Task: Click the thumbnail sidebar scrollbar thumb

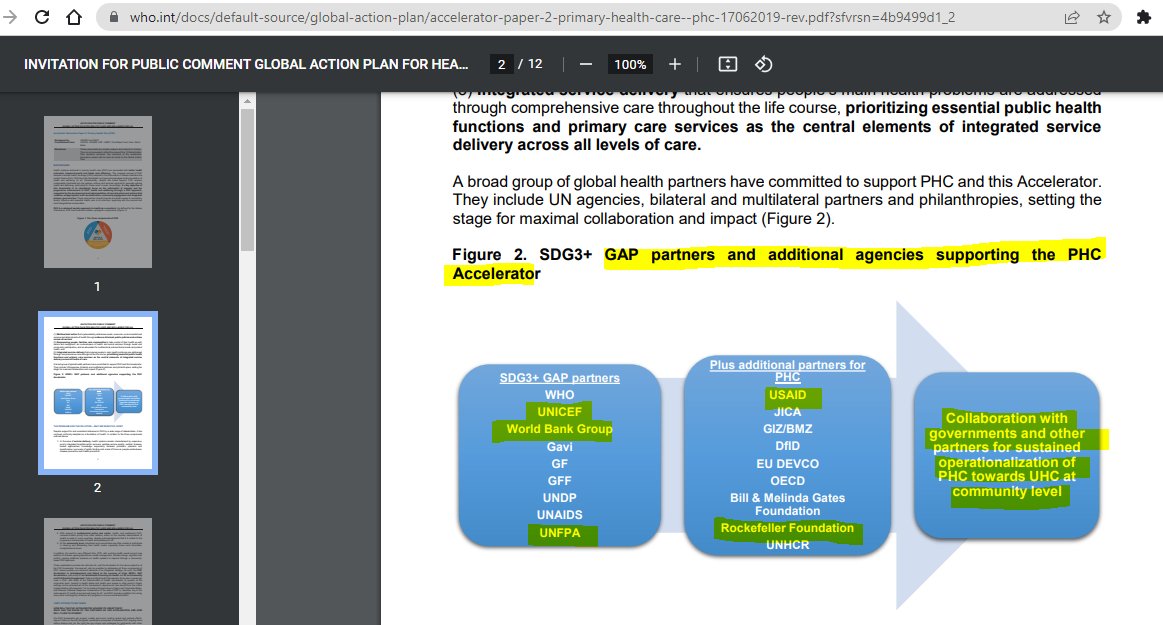Action: click(248, 179)
